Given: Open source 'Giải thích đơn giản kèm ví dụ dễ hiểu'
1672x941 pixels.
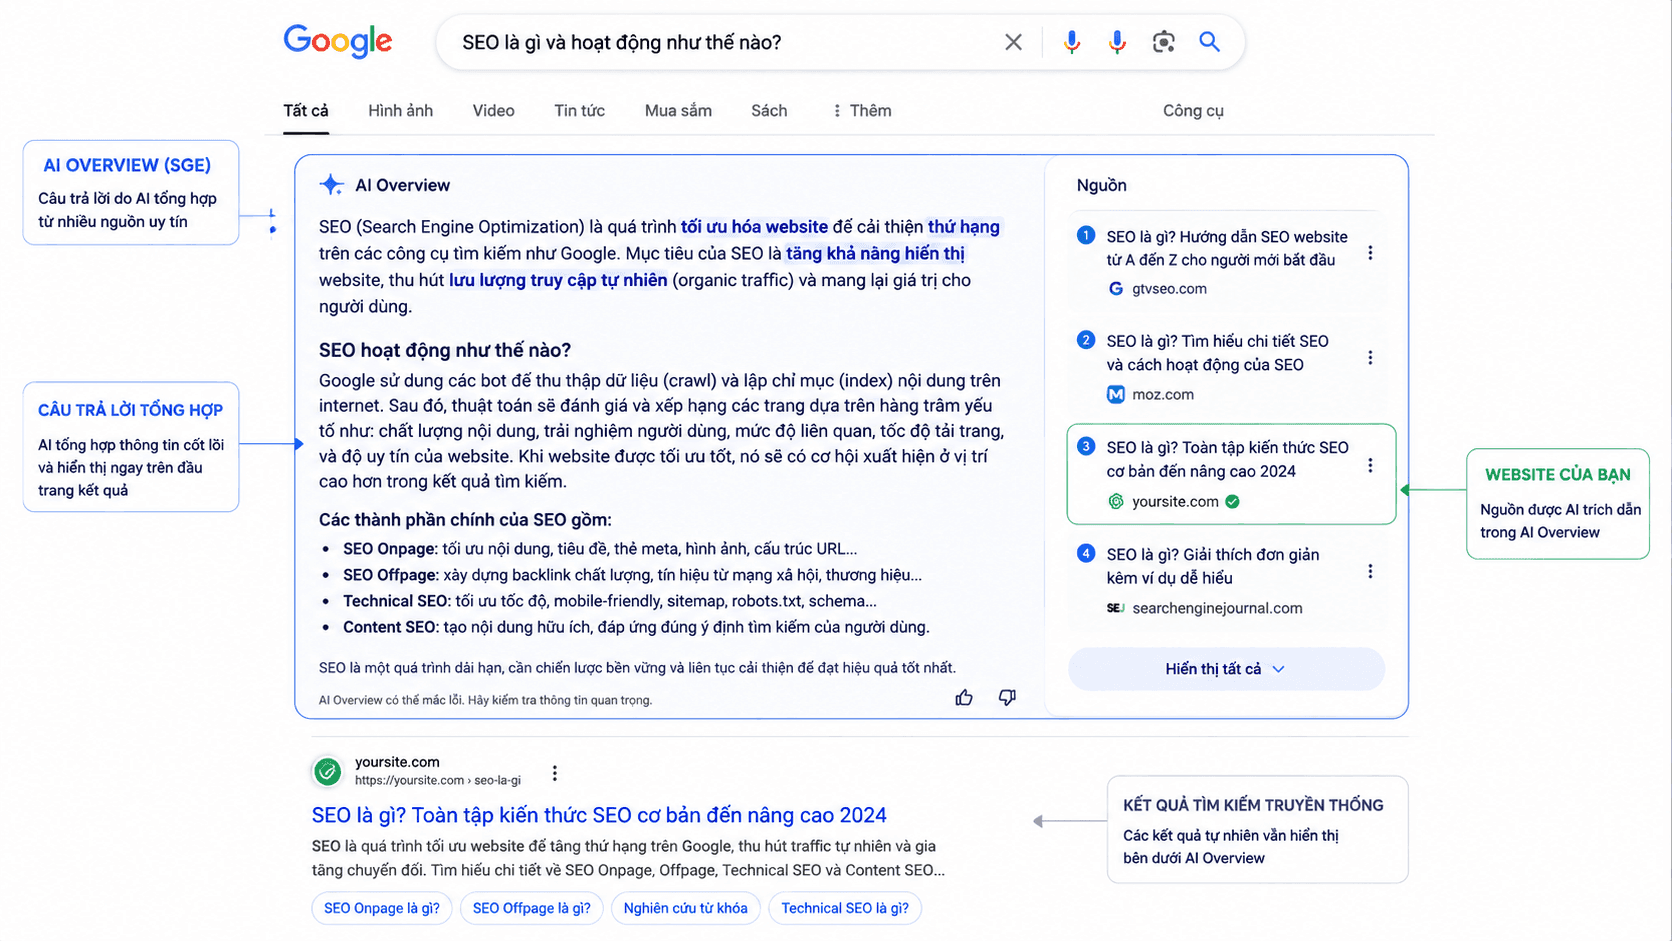Looking at the screenshot, I should pyautogui.click(x=1212, y=566).
